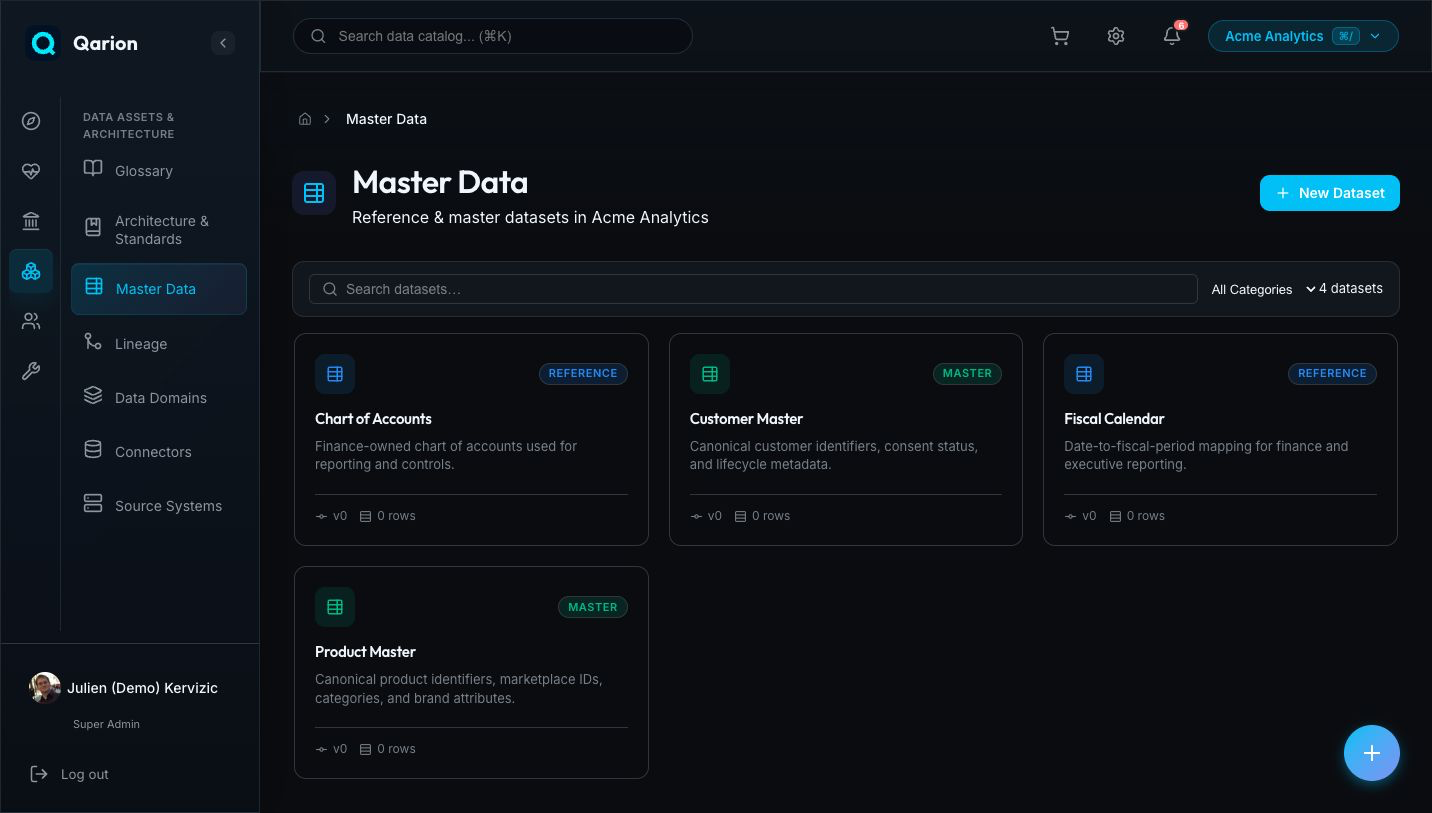Click the Julien Kervizic user avatar

[x=45, y=688]
